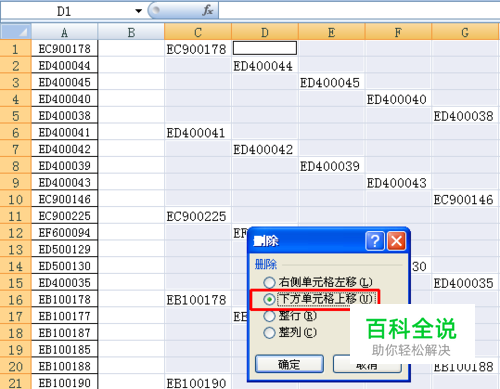Select row 16 header
This screenshot has height=389, width=500.
15,299
